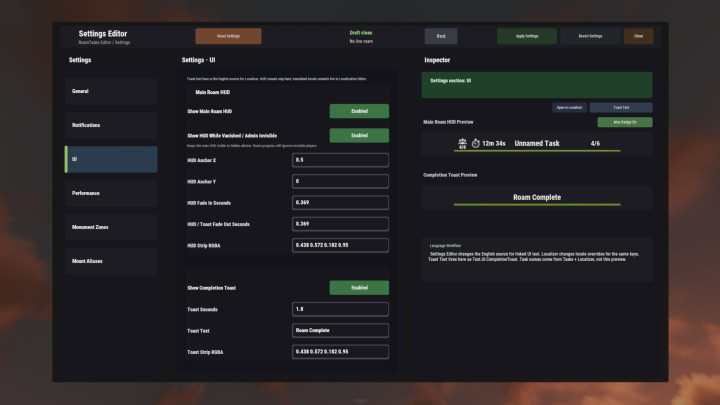Click the 'Inspector' panel heading
The width and height of the screenshot is (720, 405).
[437, 60]
